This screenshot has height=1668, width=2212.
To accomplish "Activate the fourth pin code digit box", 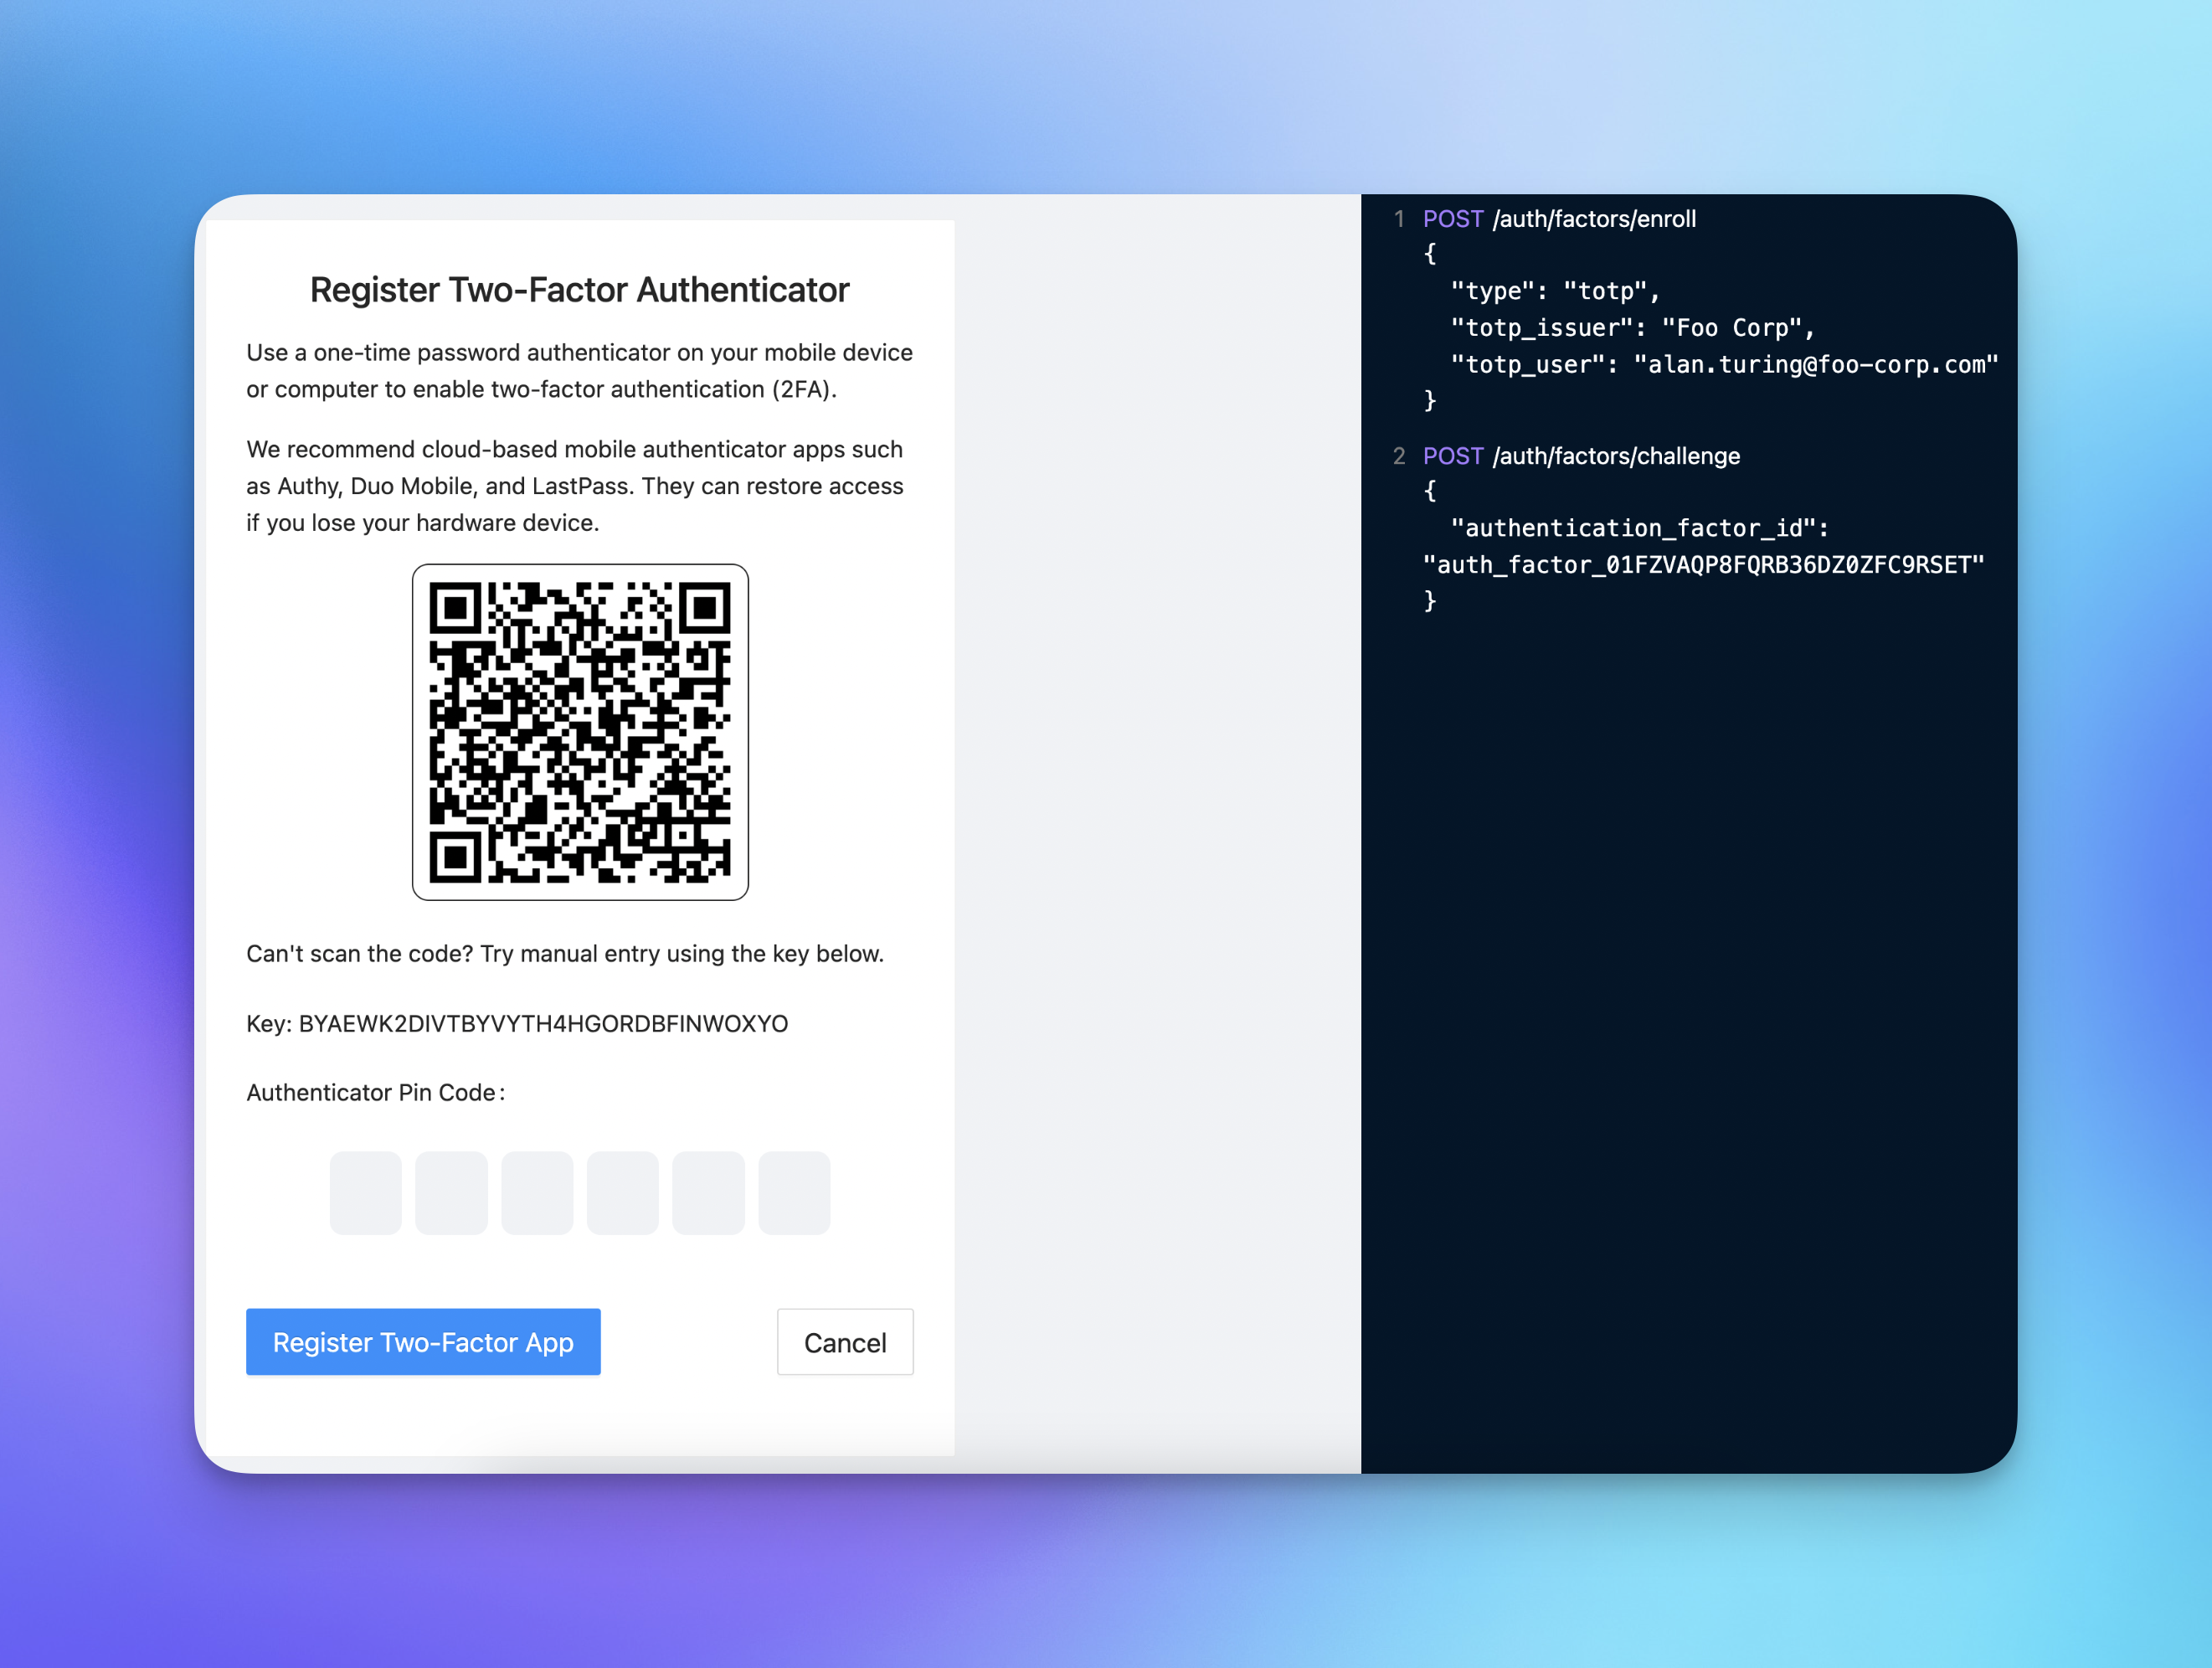I will click(x=623, y=1192).
